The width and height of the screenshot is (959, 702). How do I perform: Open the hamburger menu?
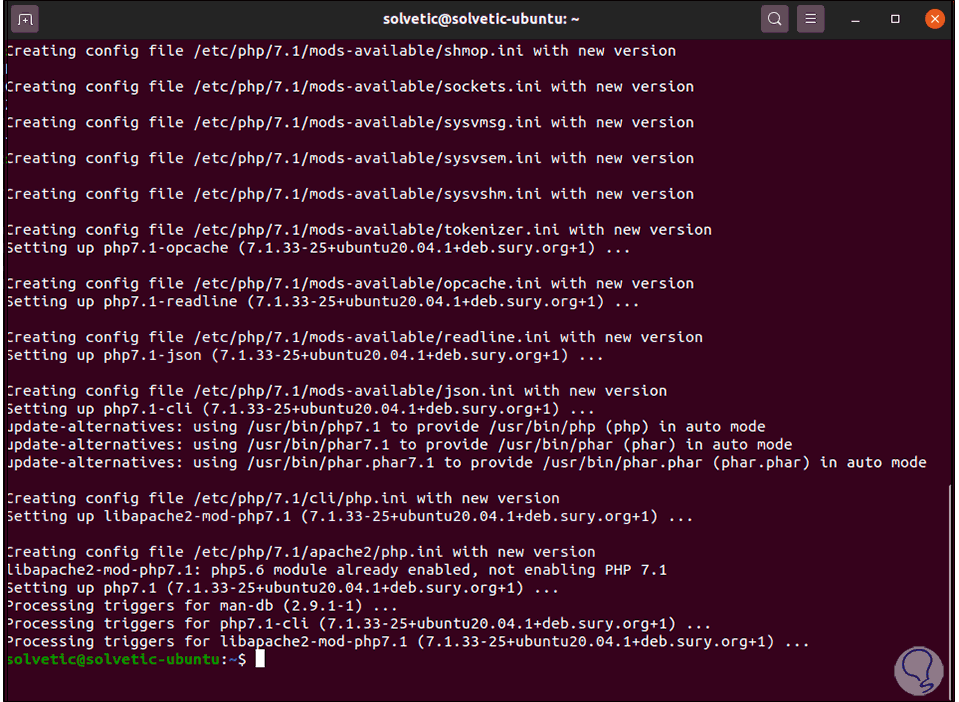pyautogui.click(x=811, y=19)
